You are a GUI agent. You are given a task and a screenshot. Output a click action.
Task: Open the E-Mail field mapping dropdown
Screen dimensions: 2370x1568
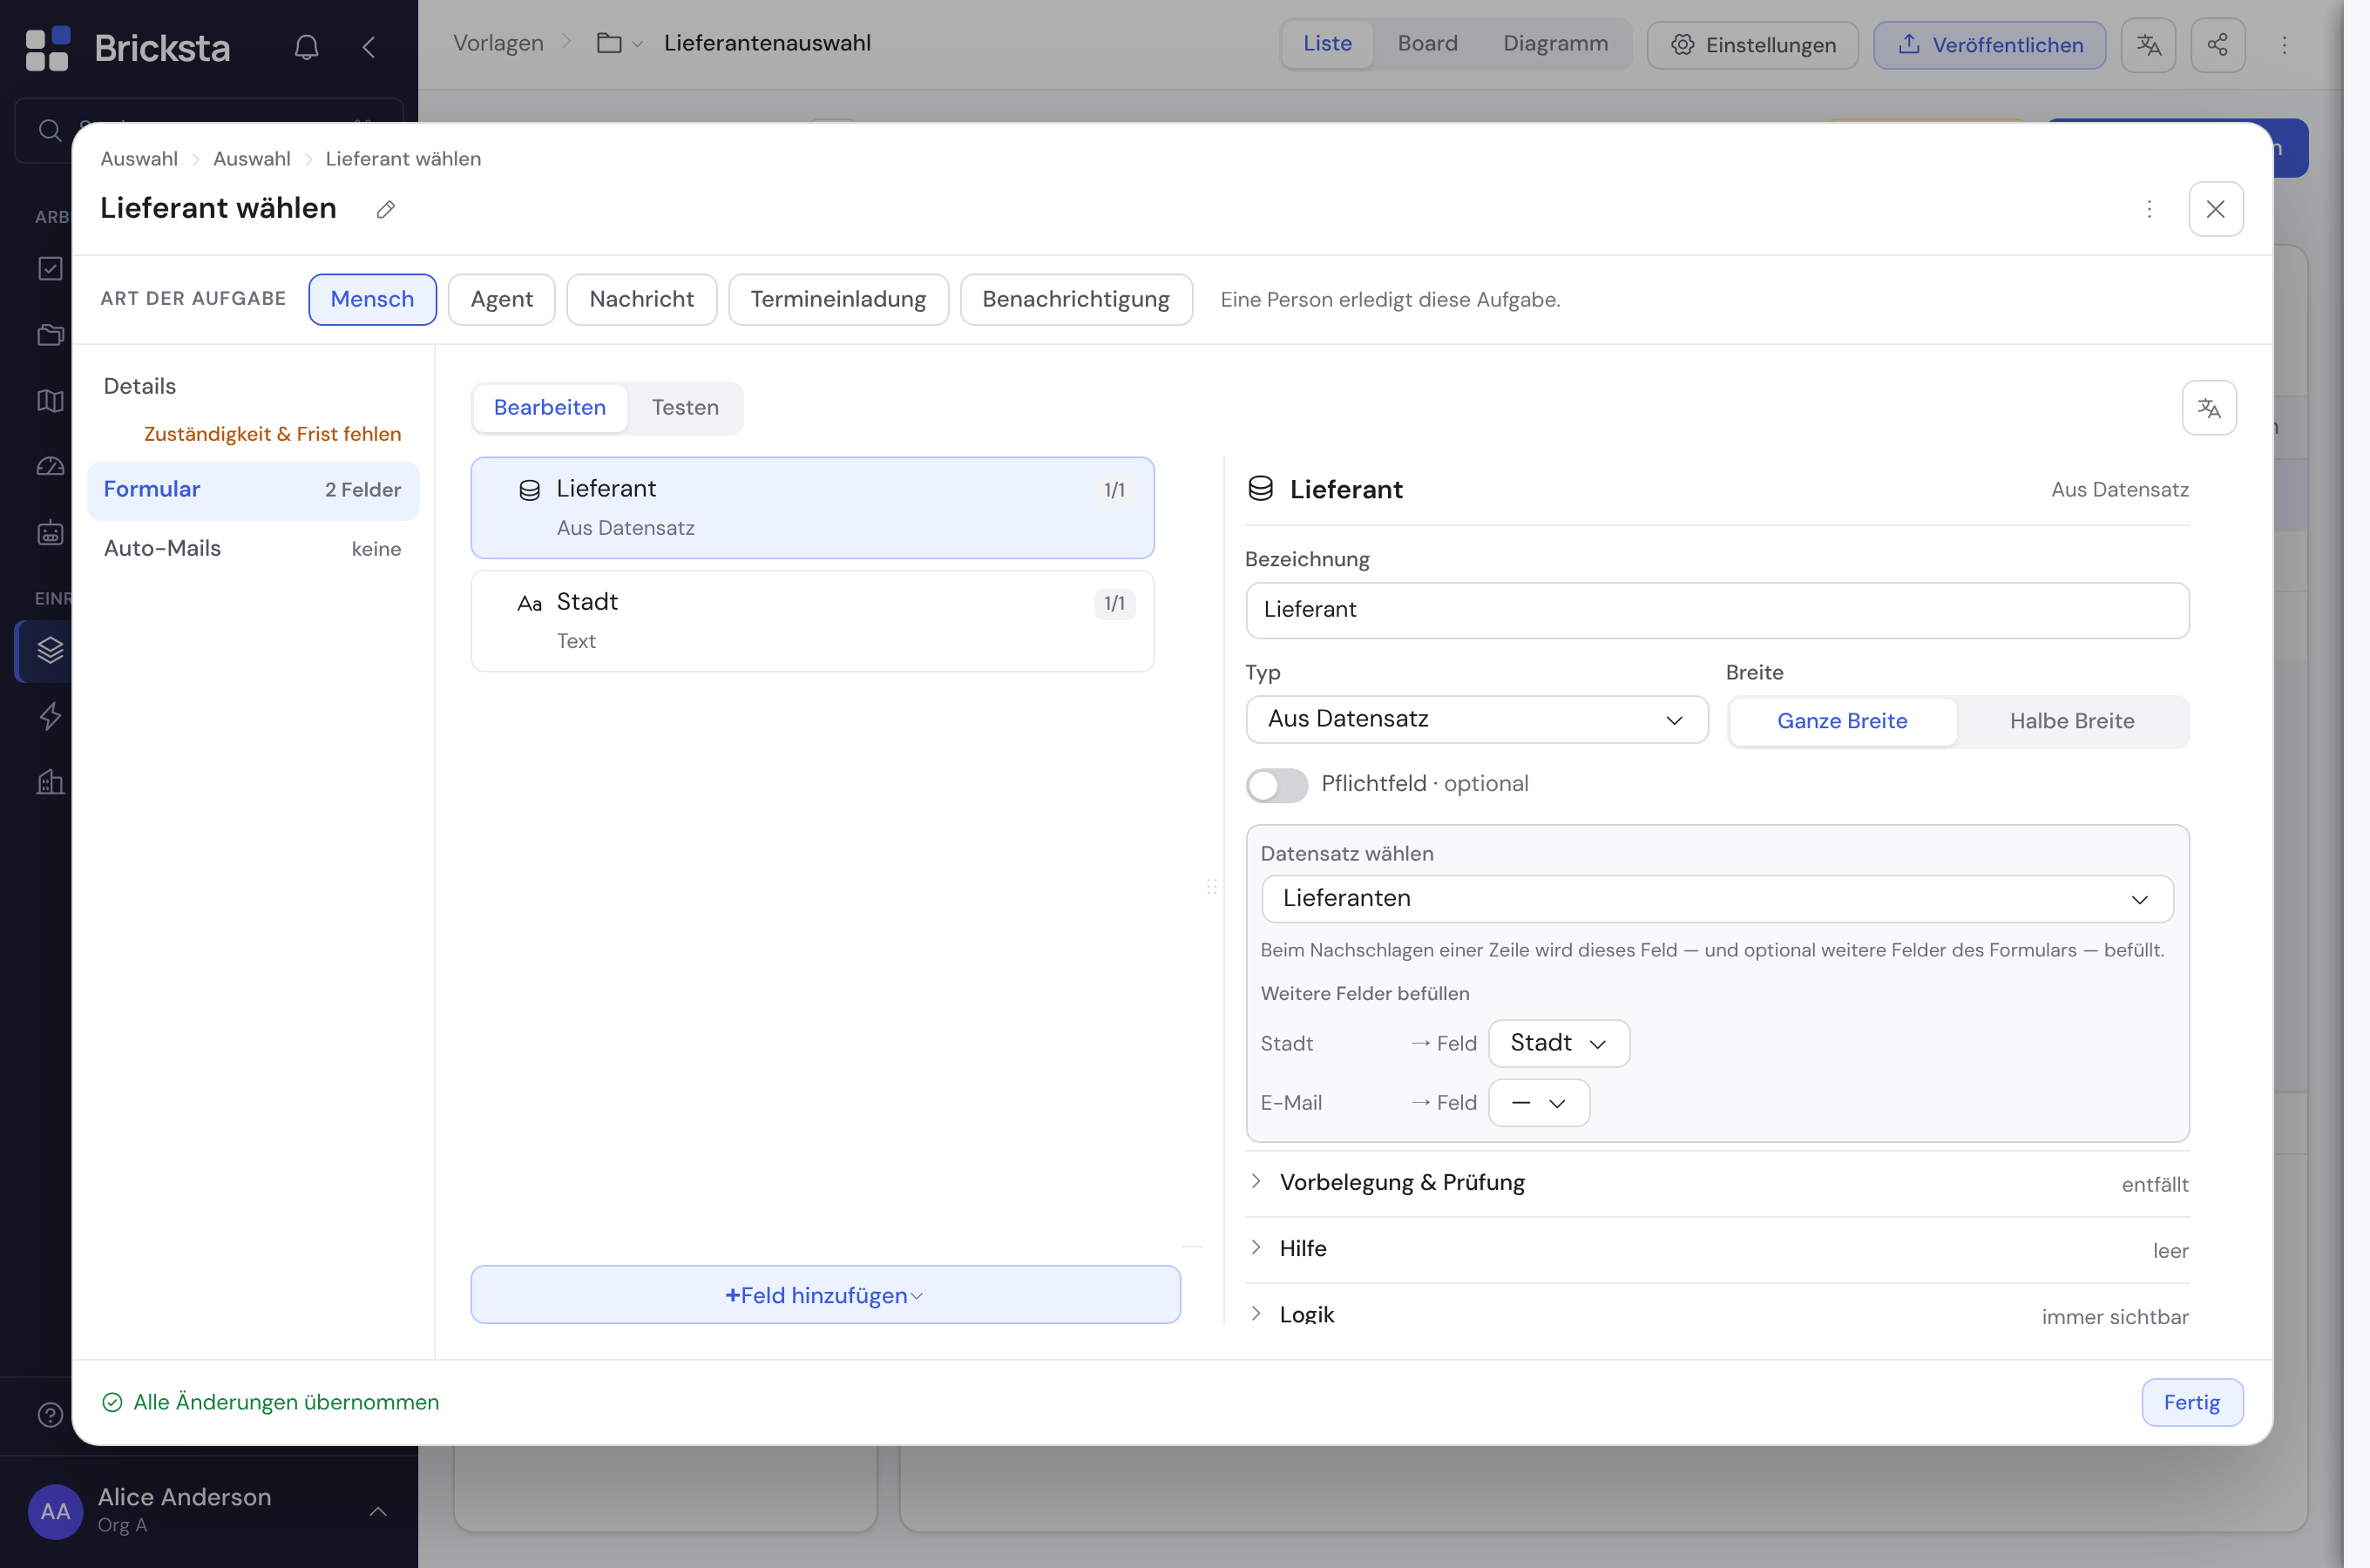1539,1103
